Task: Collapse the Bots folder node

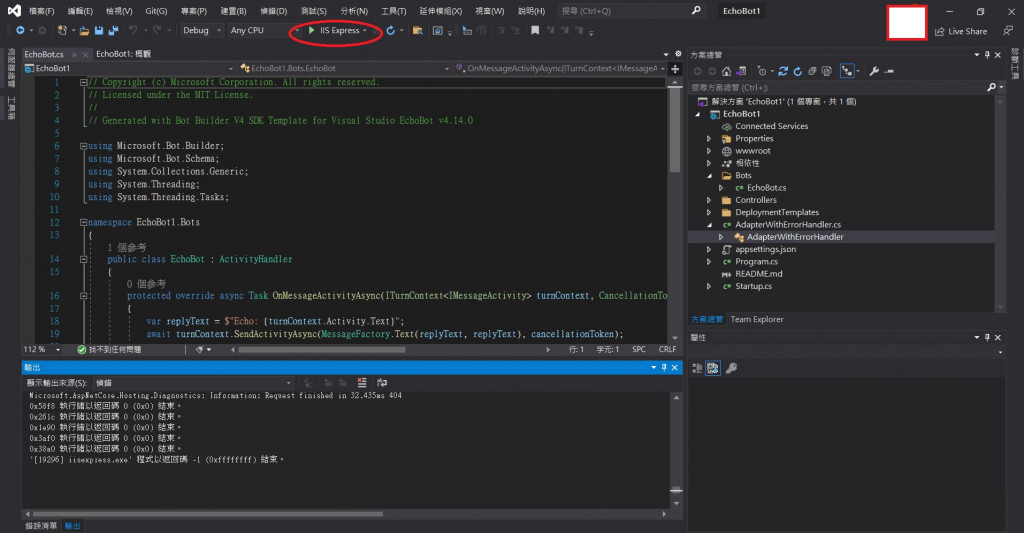Action: click(709, 176)
